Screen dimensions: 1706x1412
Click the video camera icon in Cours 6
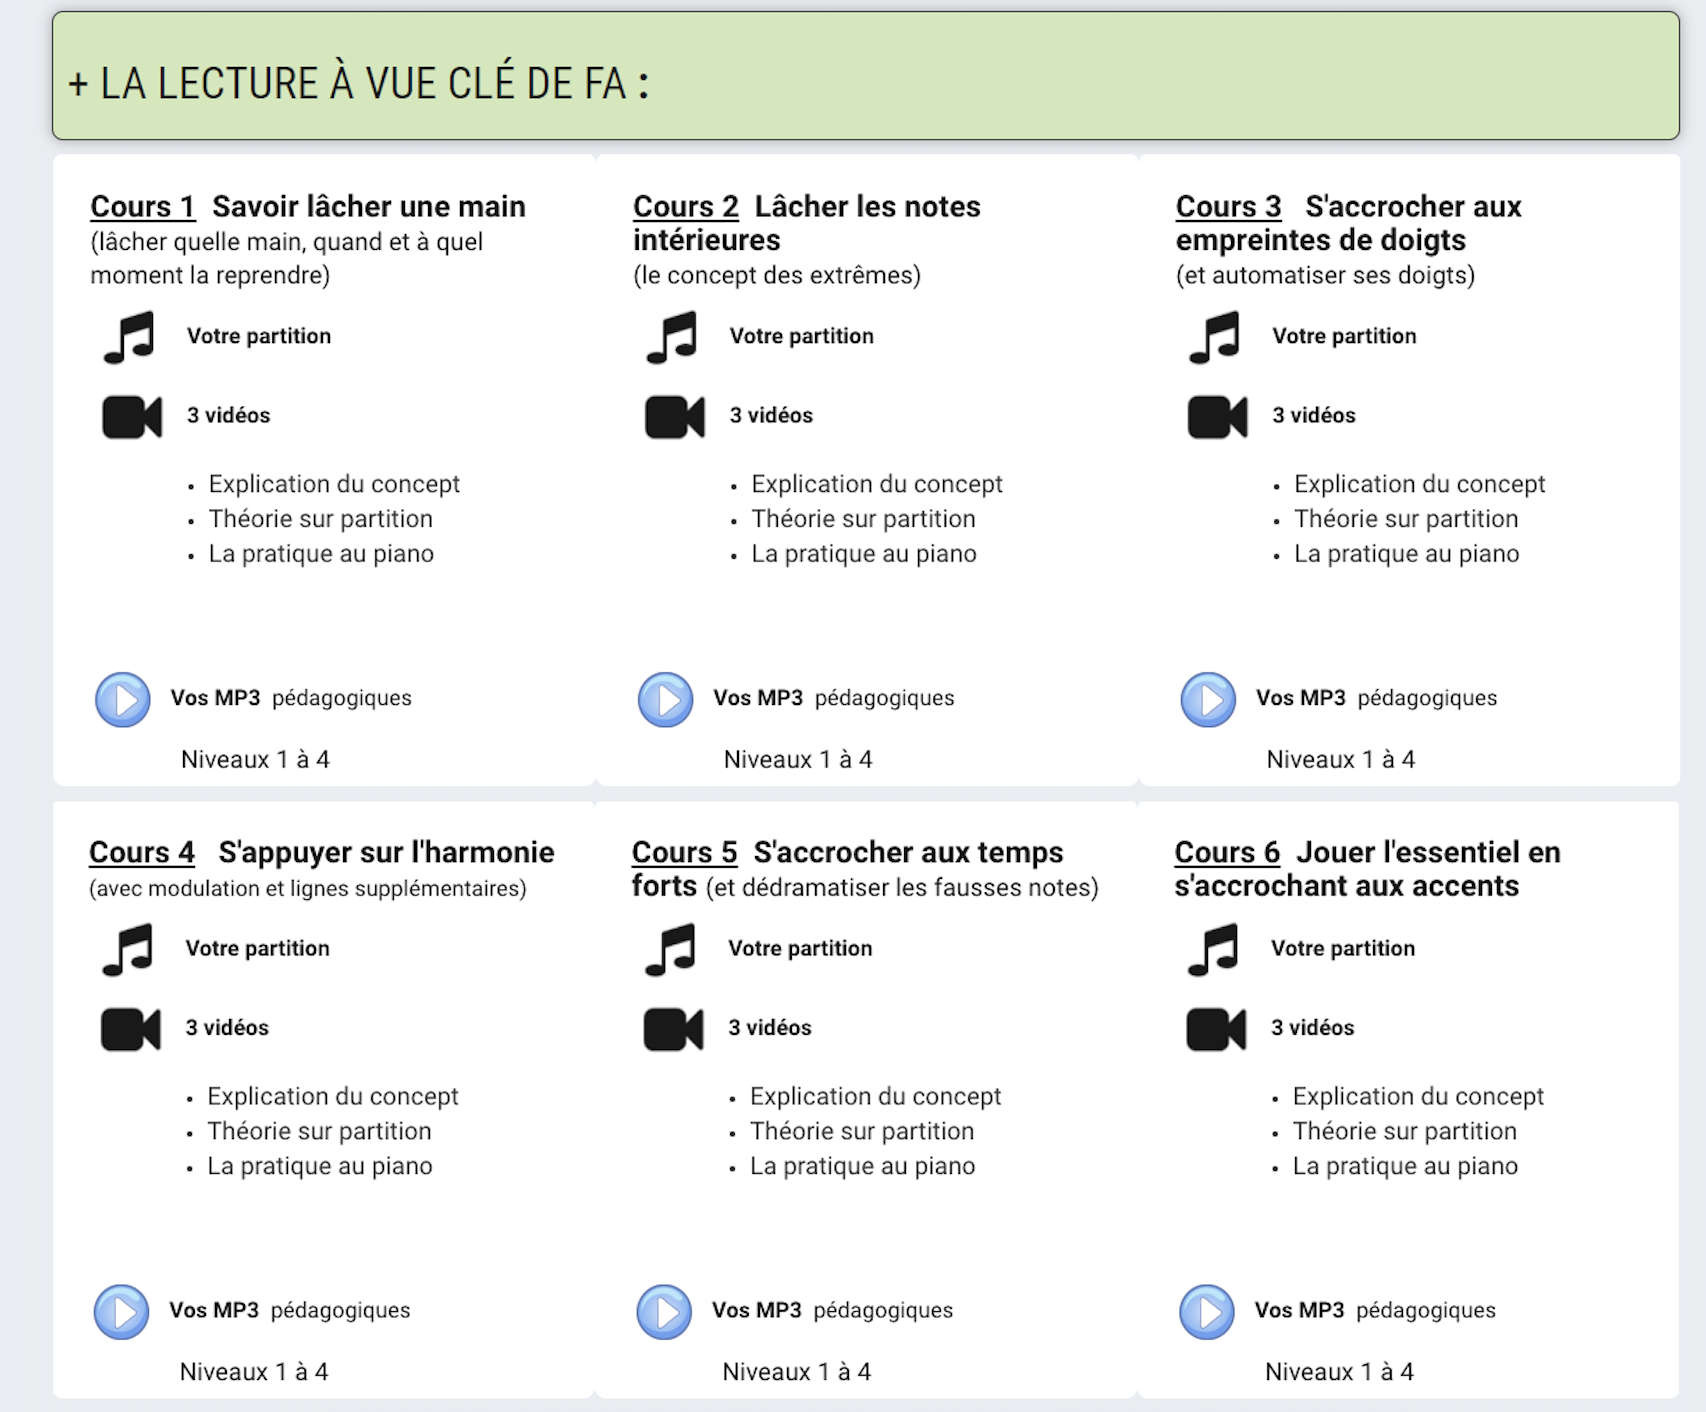point(1215,1029)
